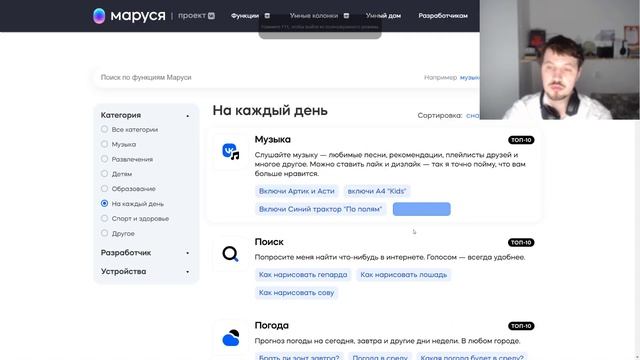
Task: Open the Сортировка dropdown
Action: [473, 116]
